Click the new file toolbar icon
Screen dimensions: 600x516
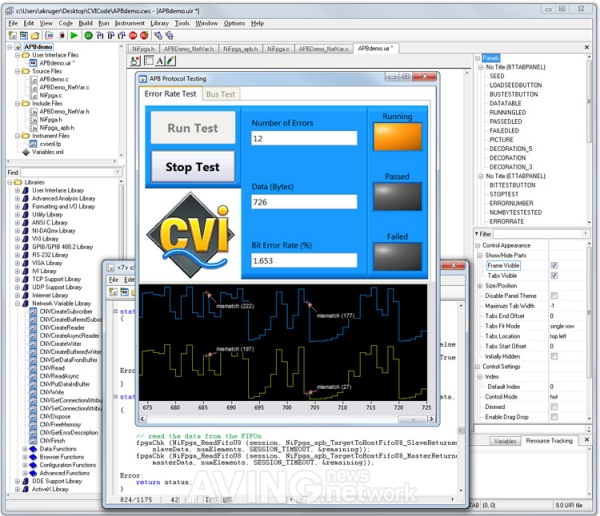(x=13, y=36)
